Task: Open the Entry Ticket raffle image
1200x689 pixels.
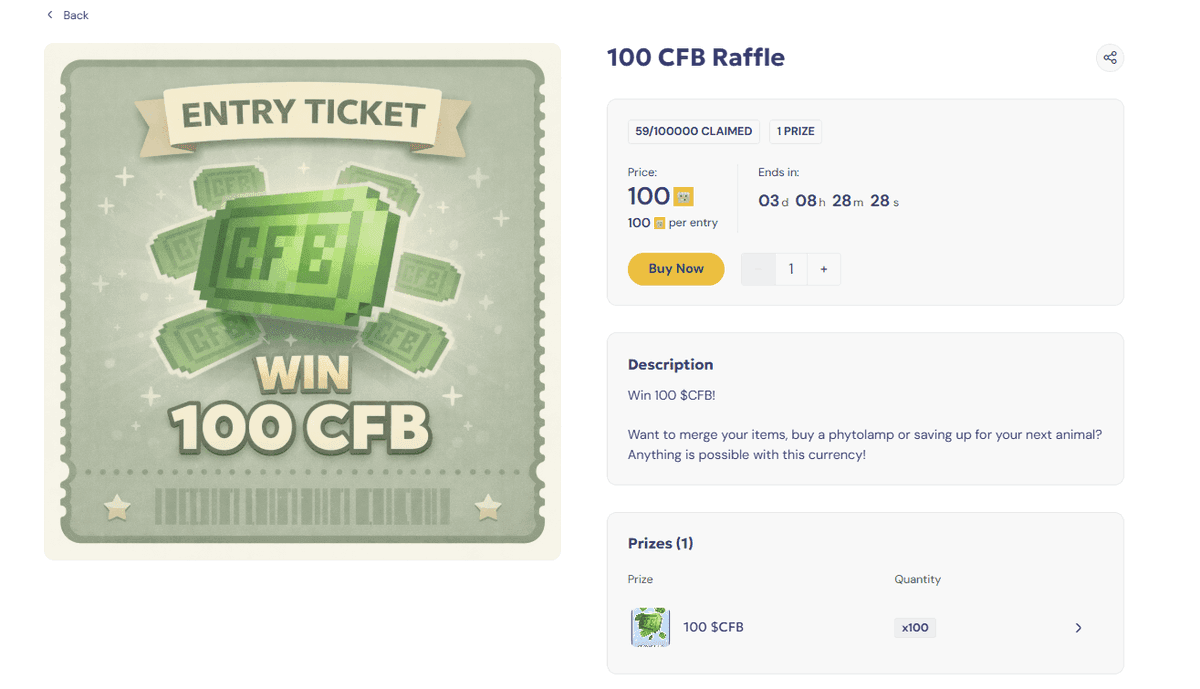Action: (x=302, y=301)
